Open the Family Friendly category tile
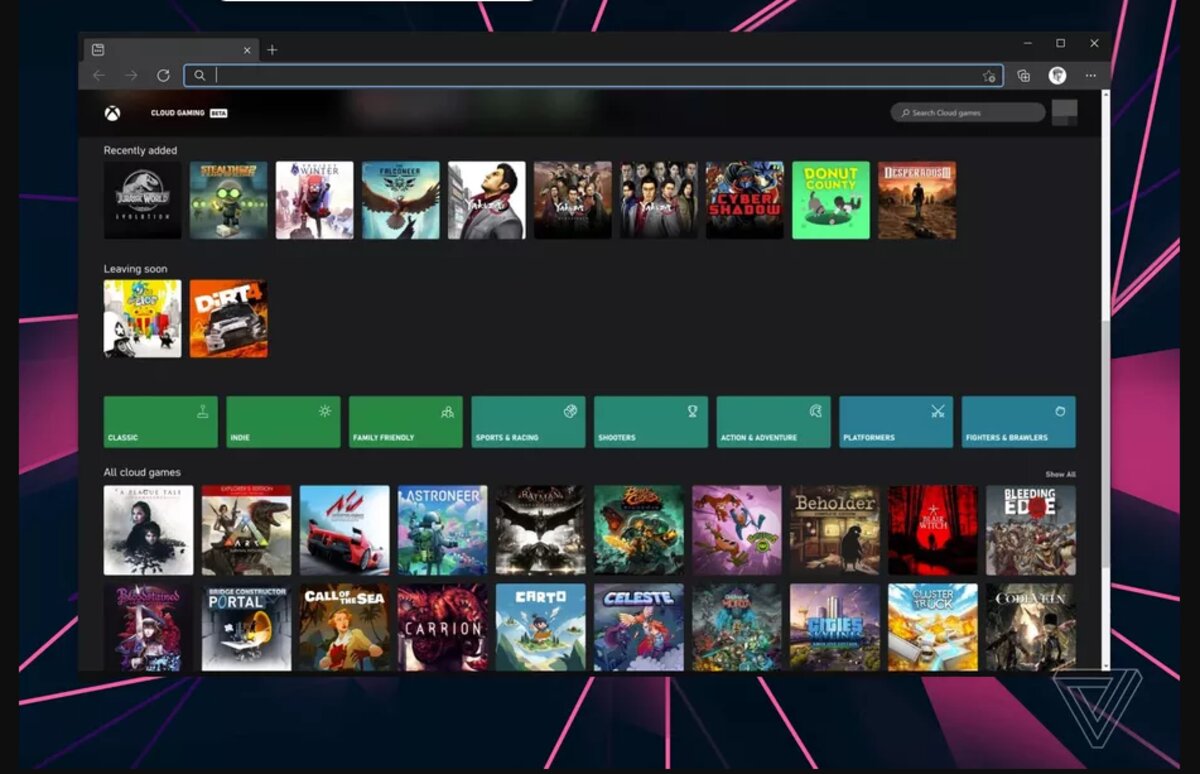 pyautogui.click(x=406, y=422)
